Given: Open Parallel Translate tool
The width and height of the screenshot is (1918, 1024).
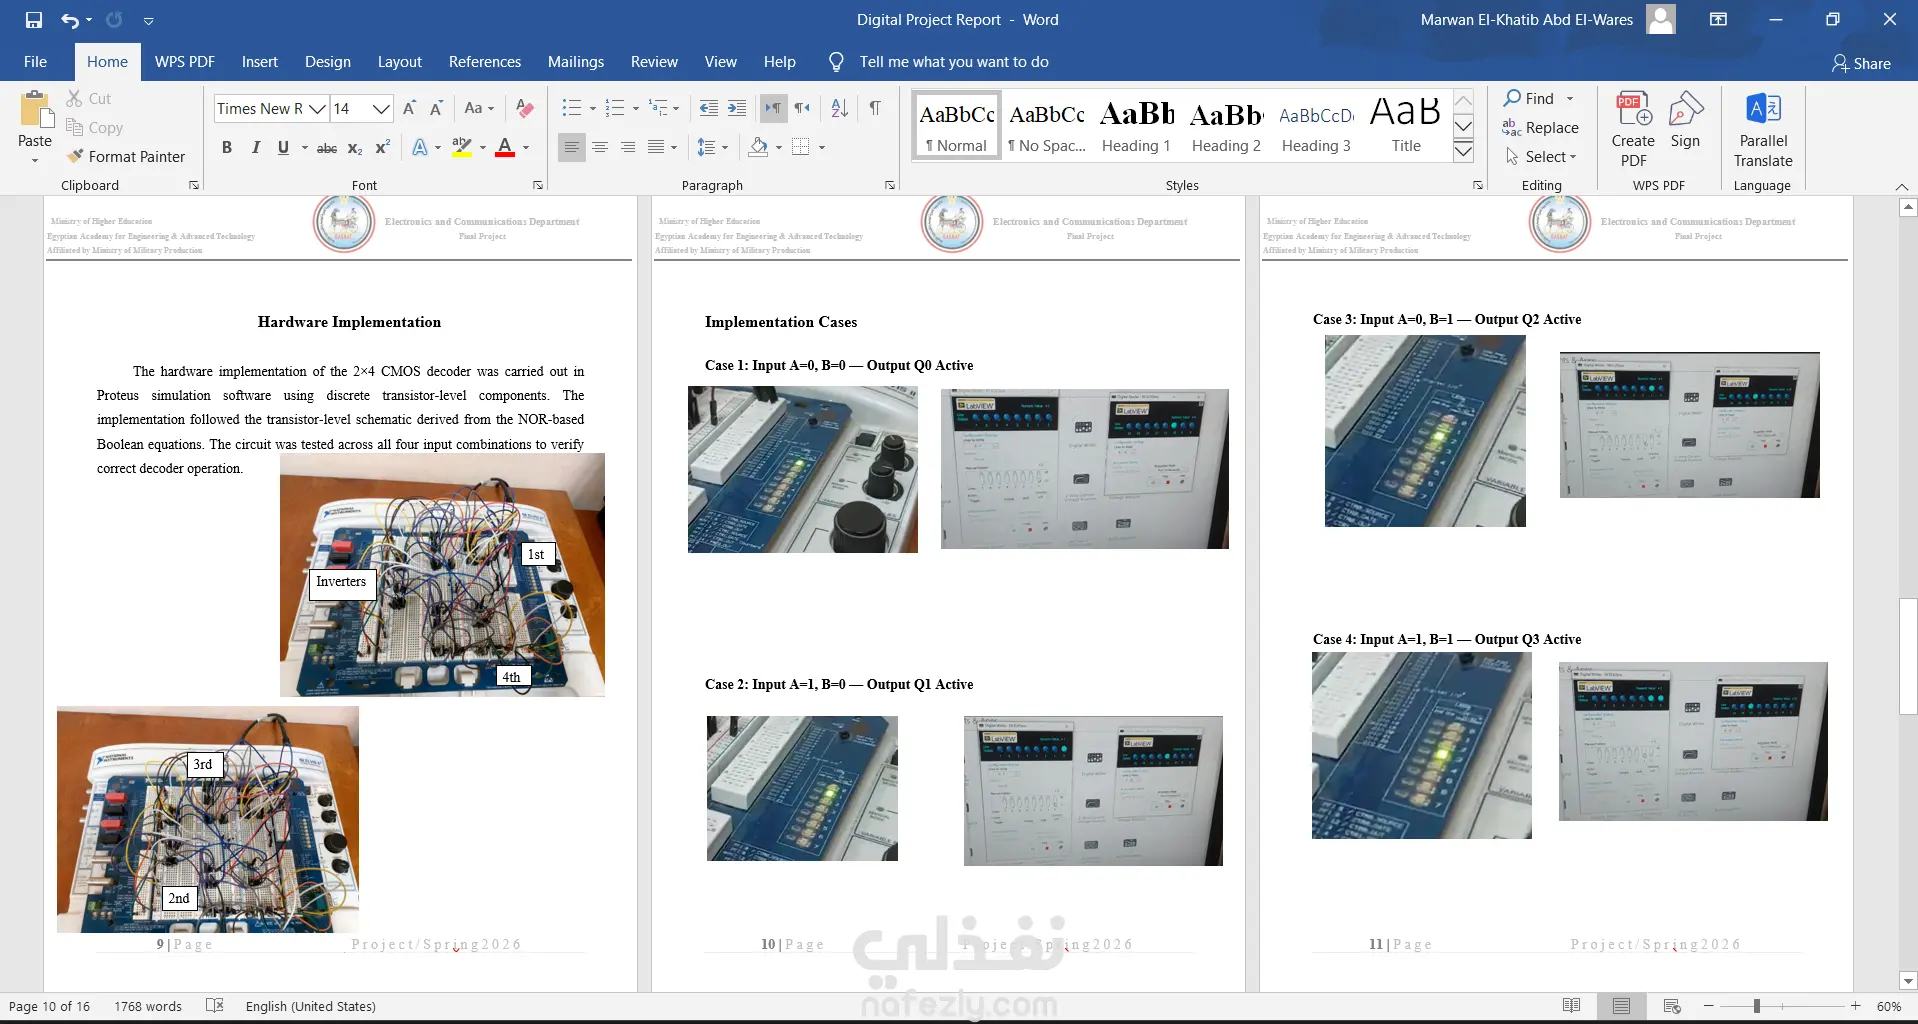Looking at the screenshot, I should tap(1763, 129).
